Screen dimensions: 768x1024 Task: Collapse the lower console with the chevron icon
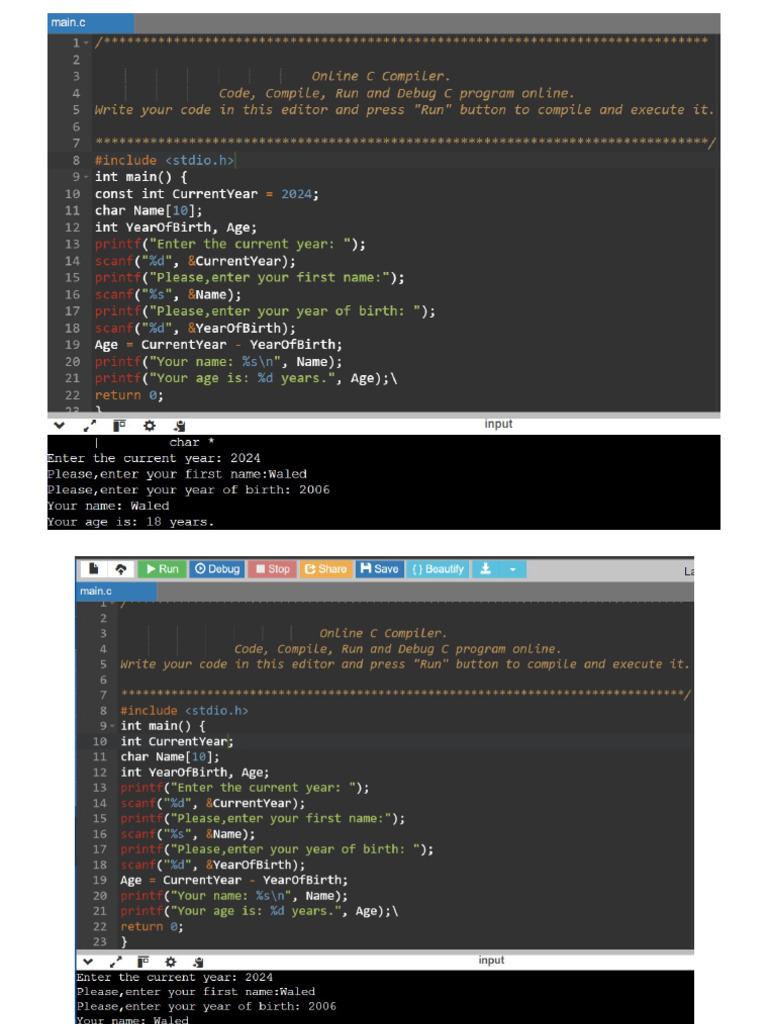pyautogui.click(x=88, y=961)
